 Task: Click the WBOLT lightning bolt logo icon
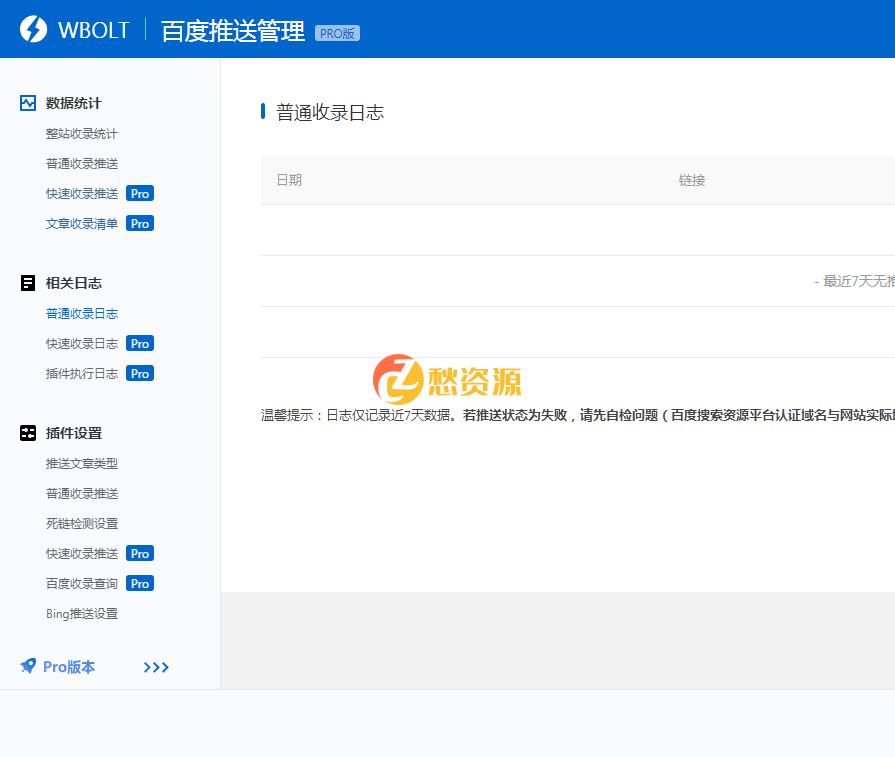[x=32, y=29]
